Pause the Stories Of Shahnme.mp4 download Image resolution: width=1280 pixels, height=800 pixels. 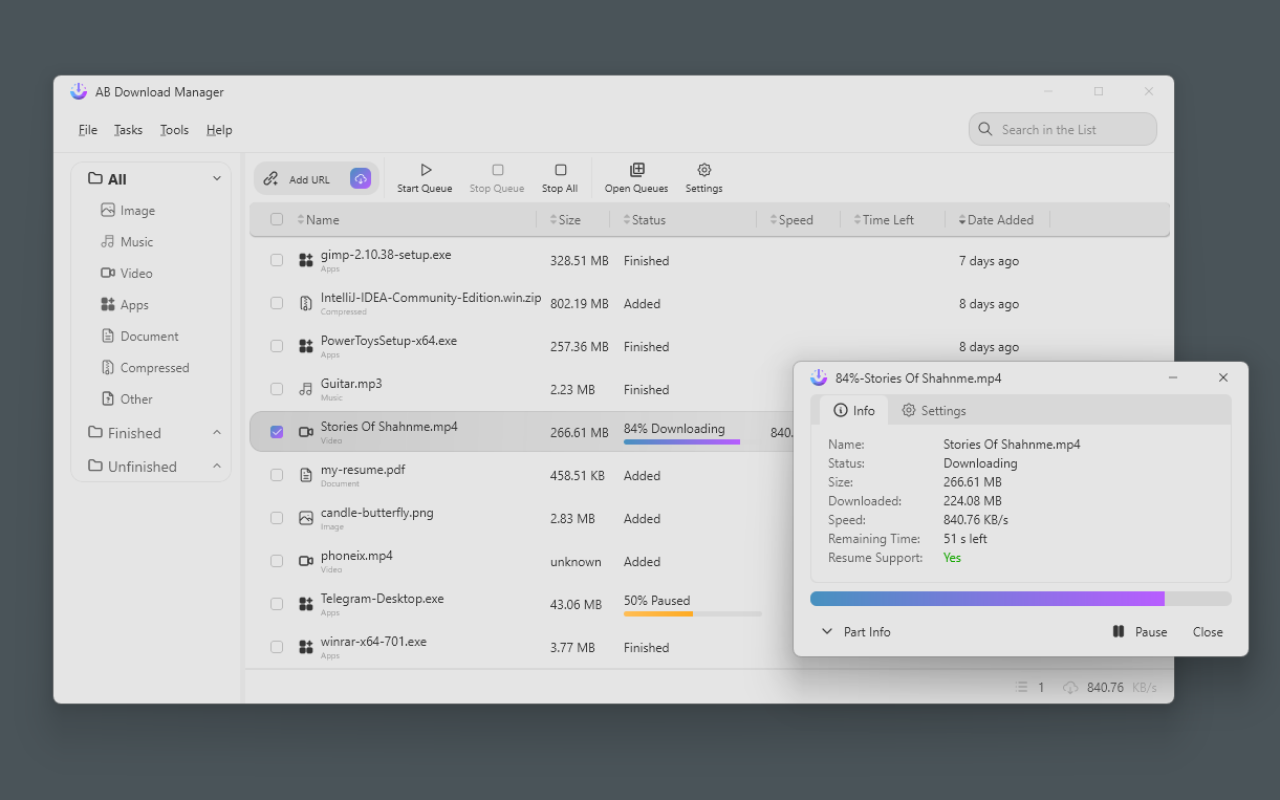pos(1139,631)
